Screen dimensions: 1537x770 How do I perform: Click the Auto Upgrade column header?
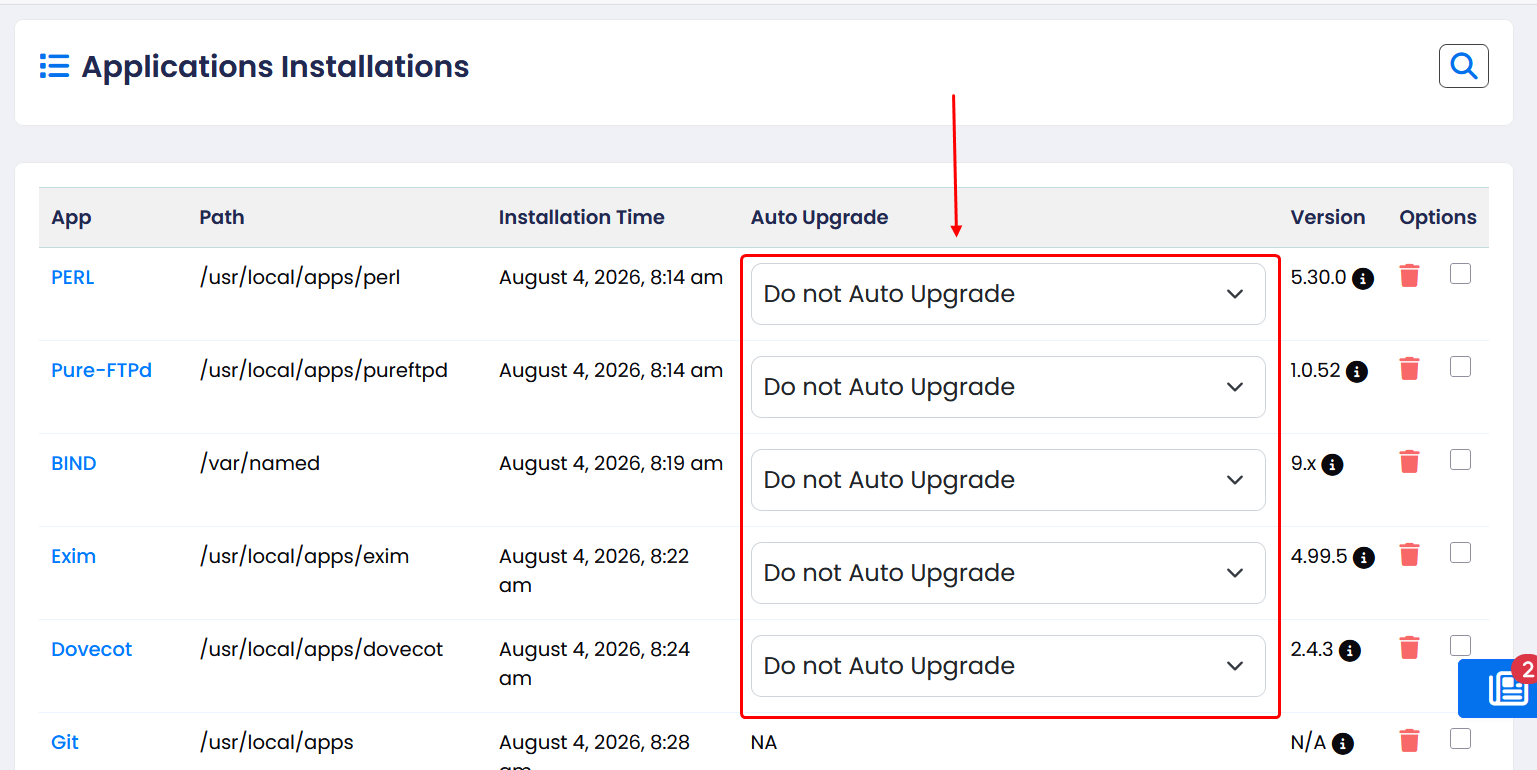tap(819, 217)
